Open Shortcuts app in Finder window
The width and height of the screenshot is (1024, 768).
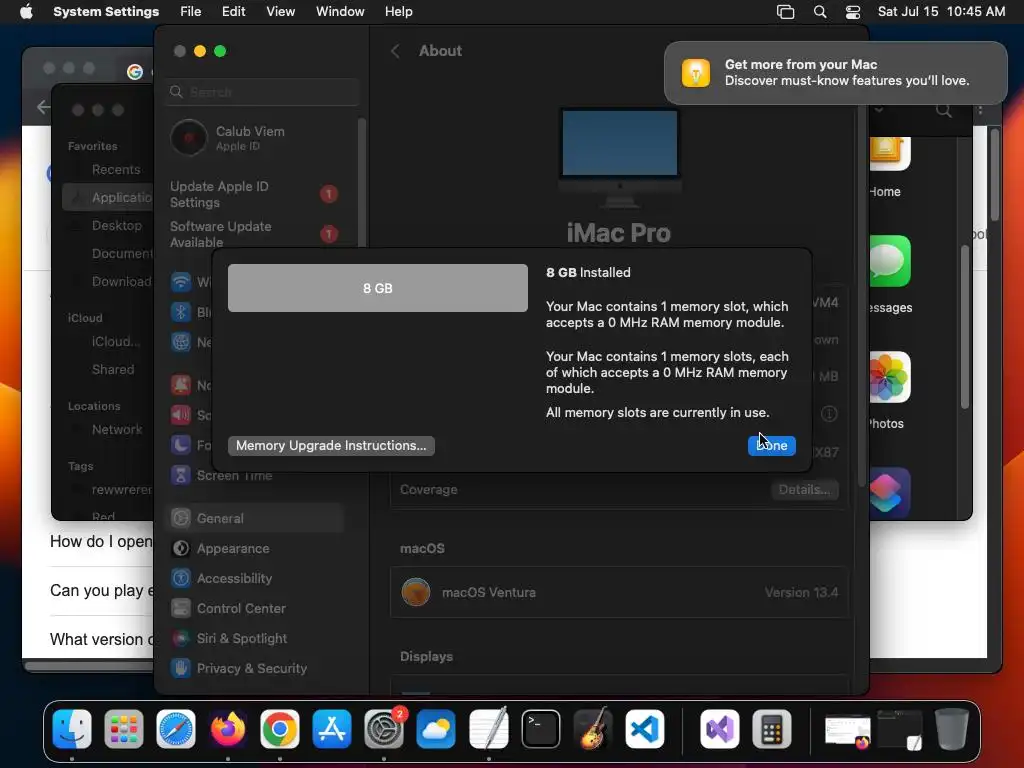(889, 493)
